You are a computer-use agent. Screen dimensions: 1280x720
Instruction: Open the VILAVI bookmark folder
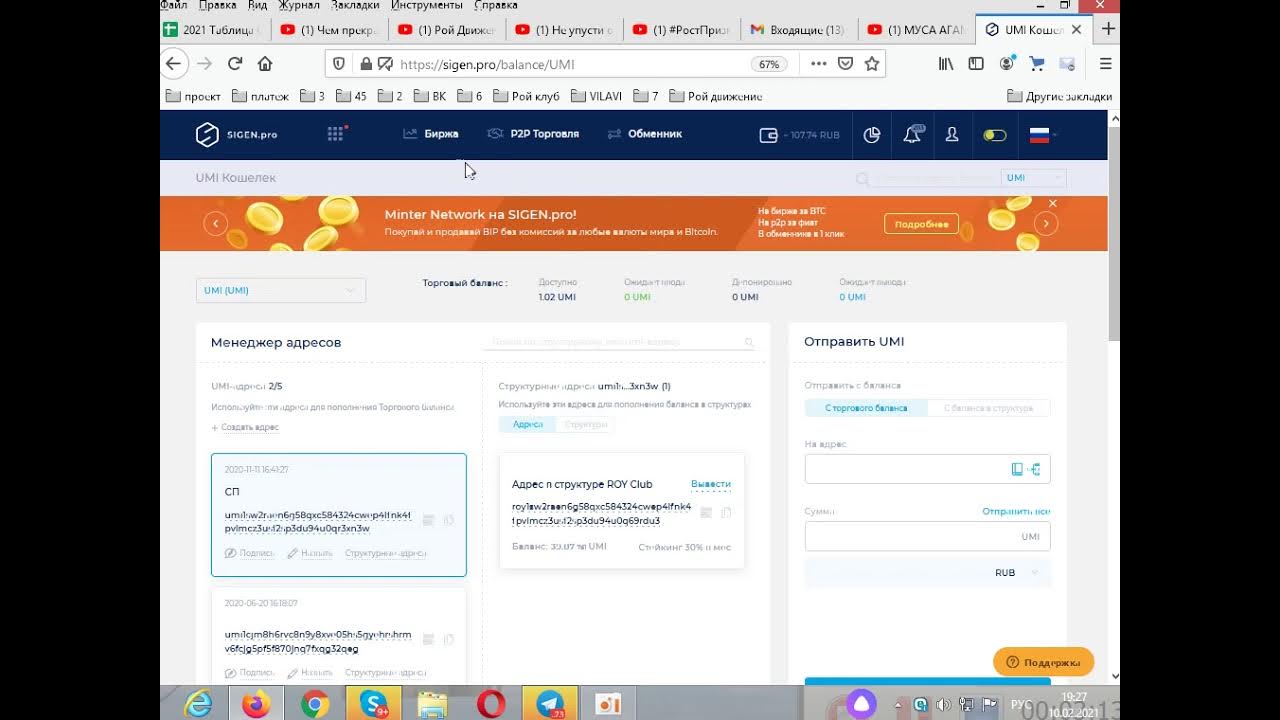coord(597,96)
